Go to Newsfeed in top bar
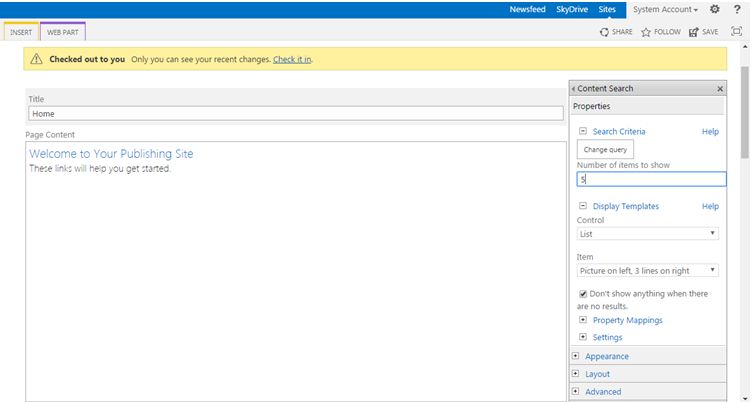Image resolution: width=752 pixels, height=402 pixels. point(527,9)
